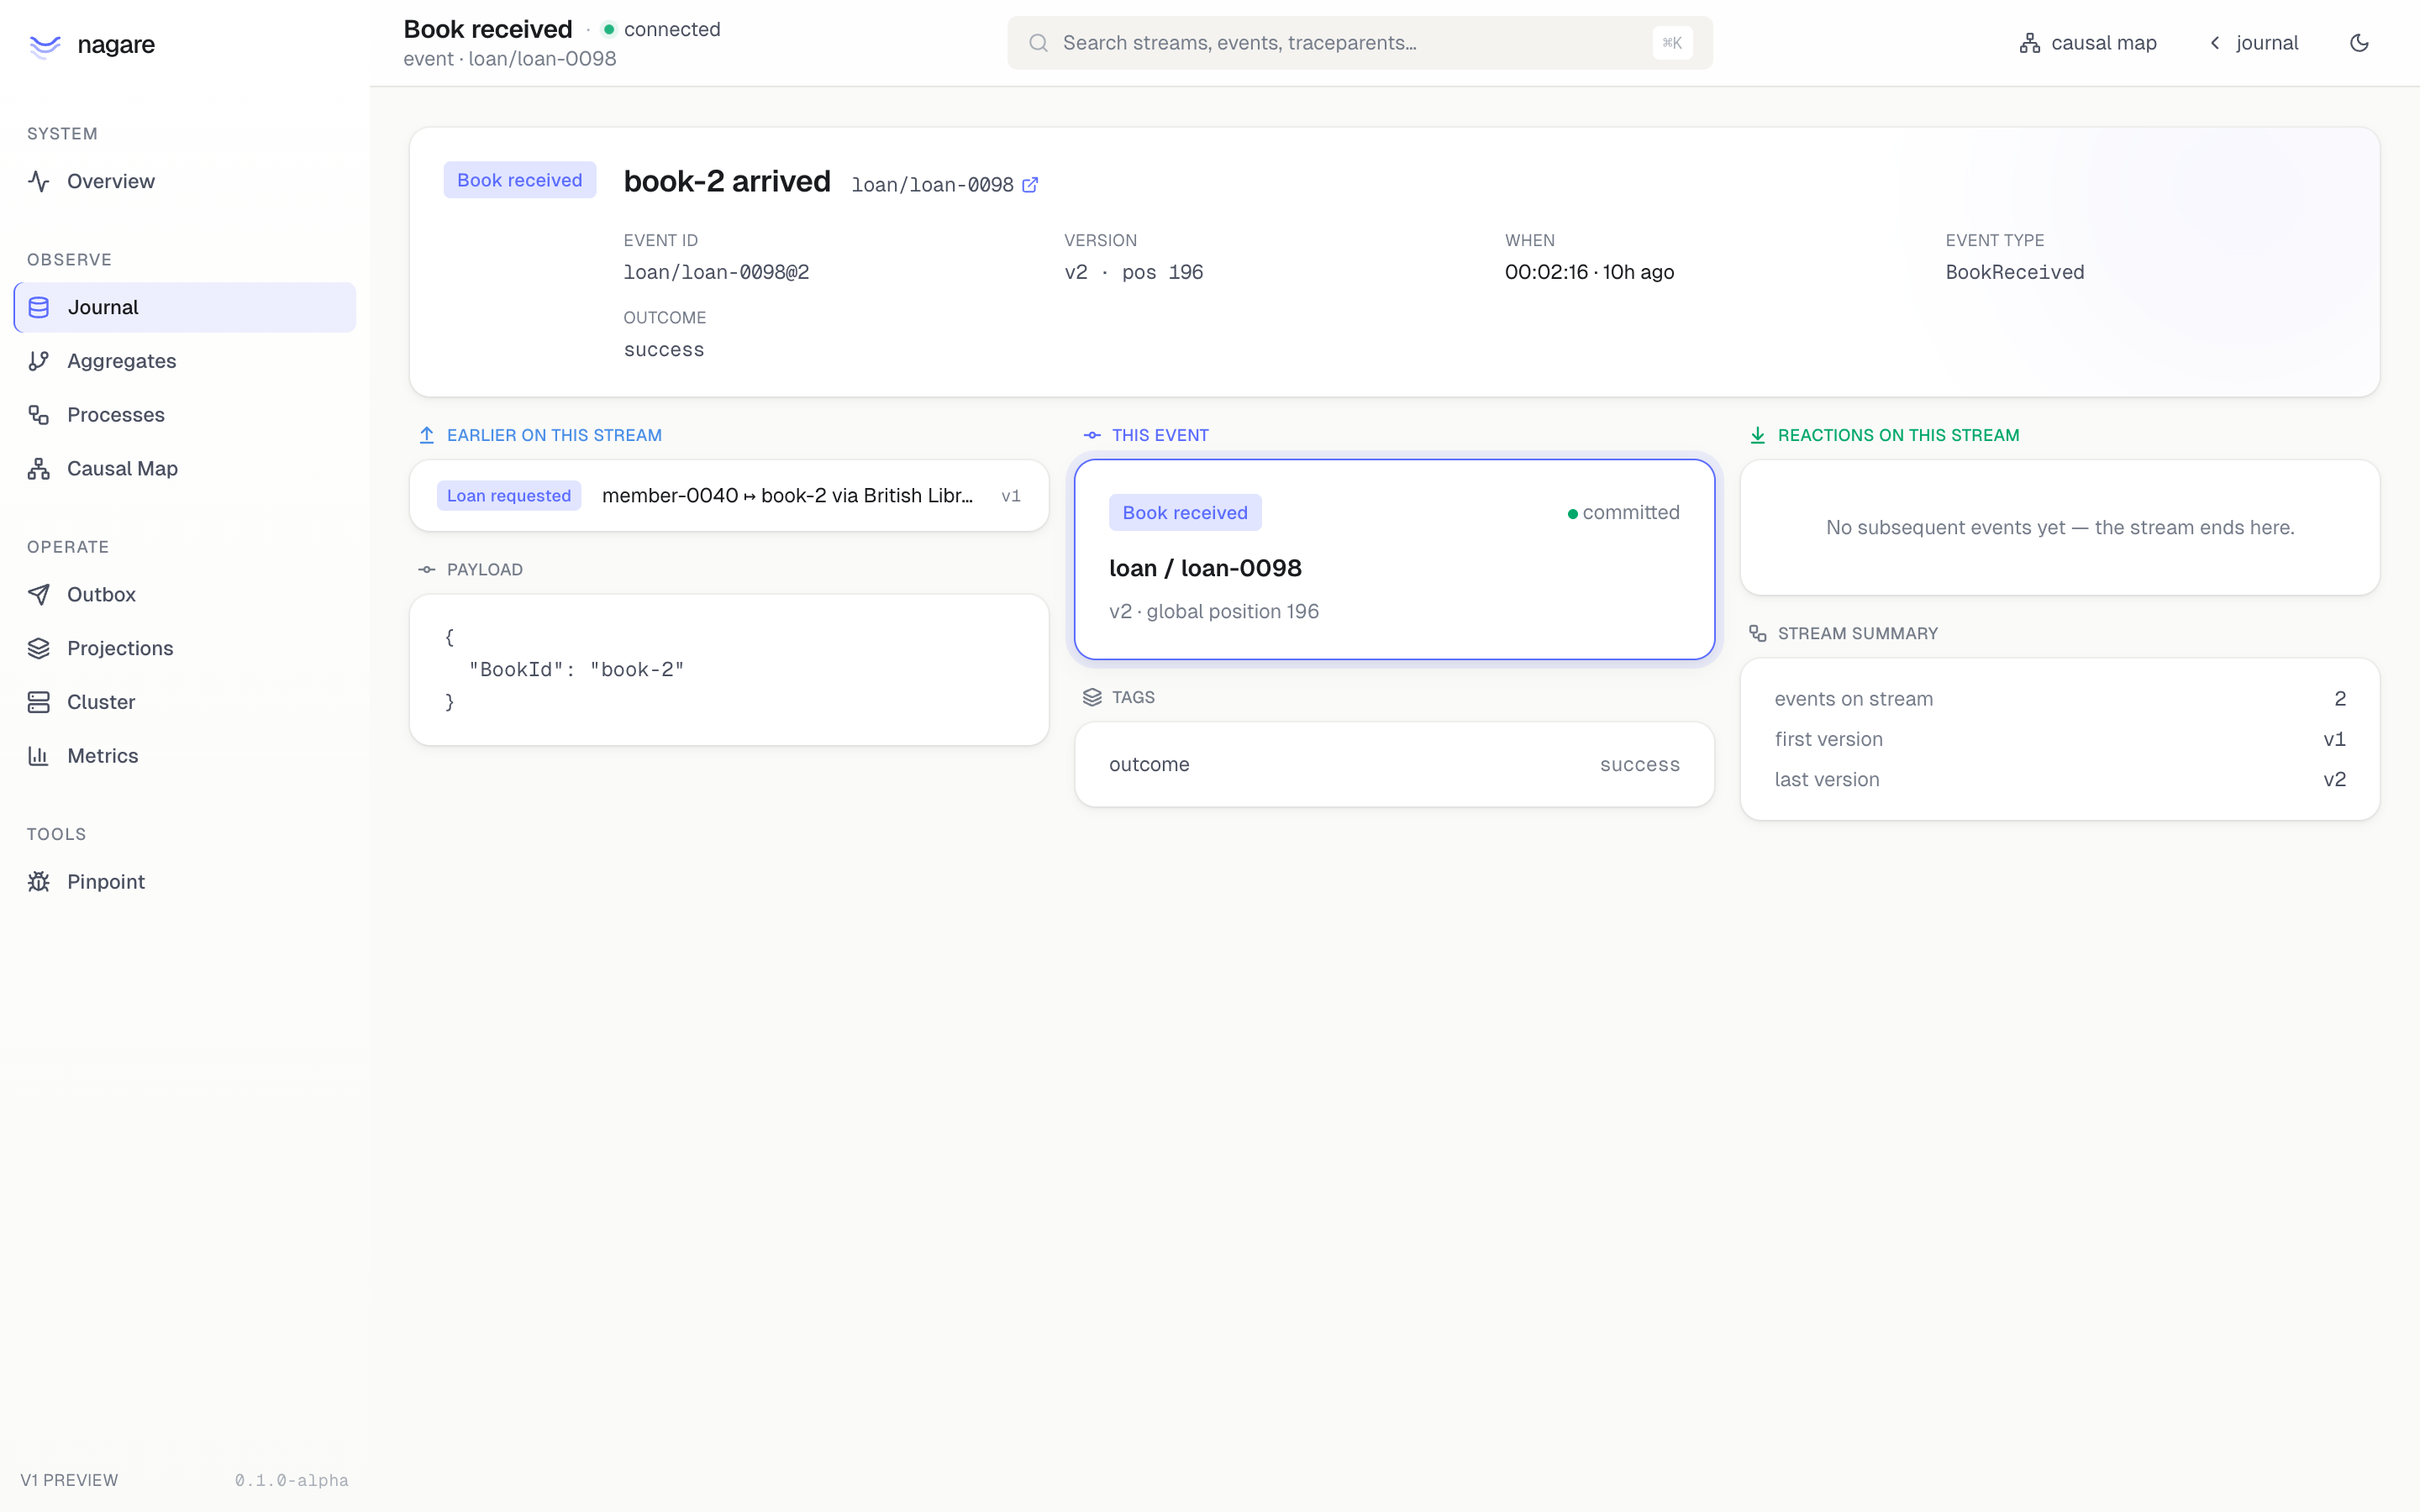The height and width of the screenshot is (1512, 2420).
Task: Focus the Search streams, events input
Action: 1360,43
